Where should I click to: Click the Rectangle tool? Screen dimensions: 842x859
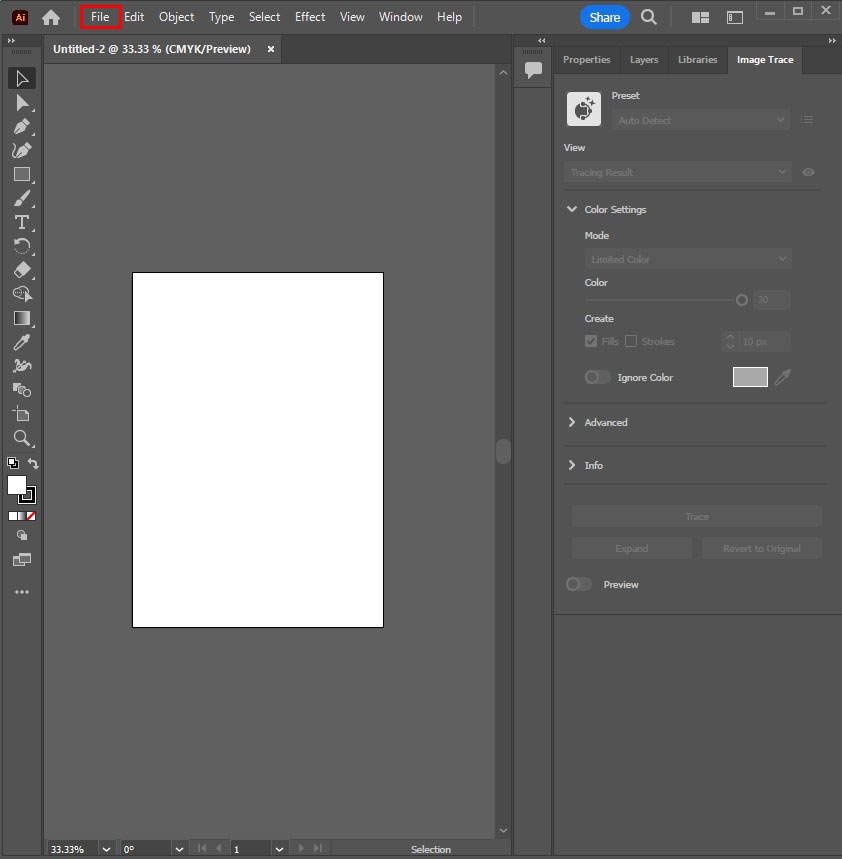(21, 174)
